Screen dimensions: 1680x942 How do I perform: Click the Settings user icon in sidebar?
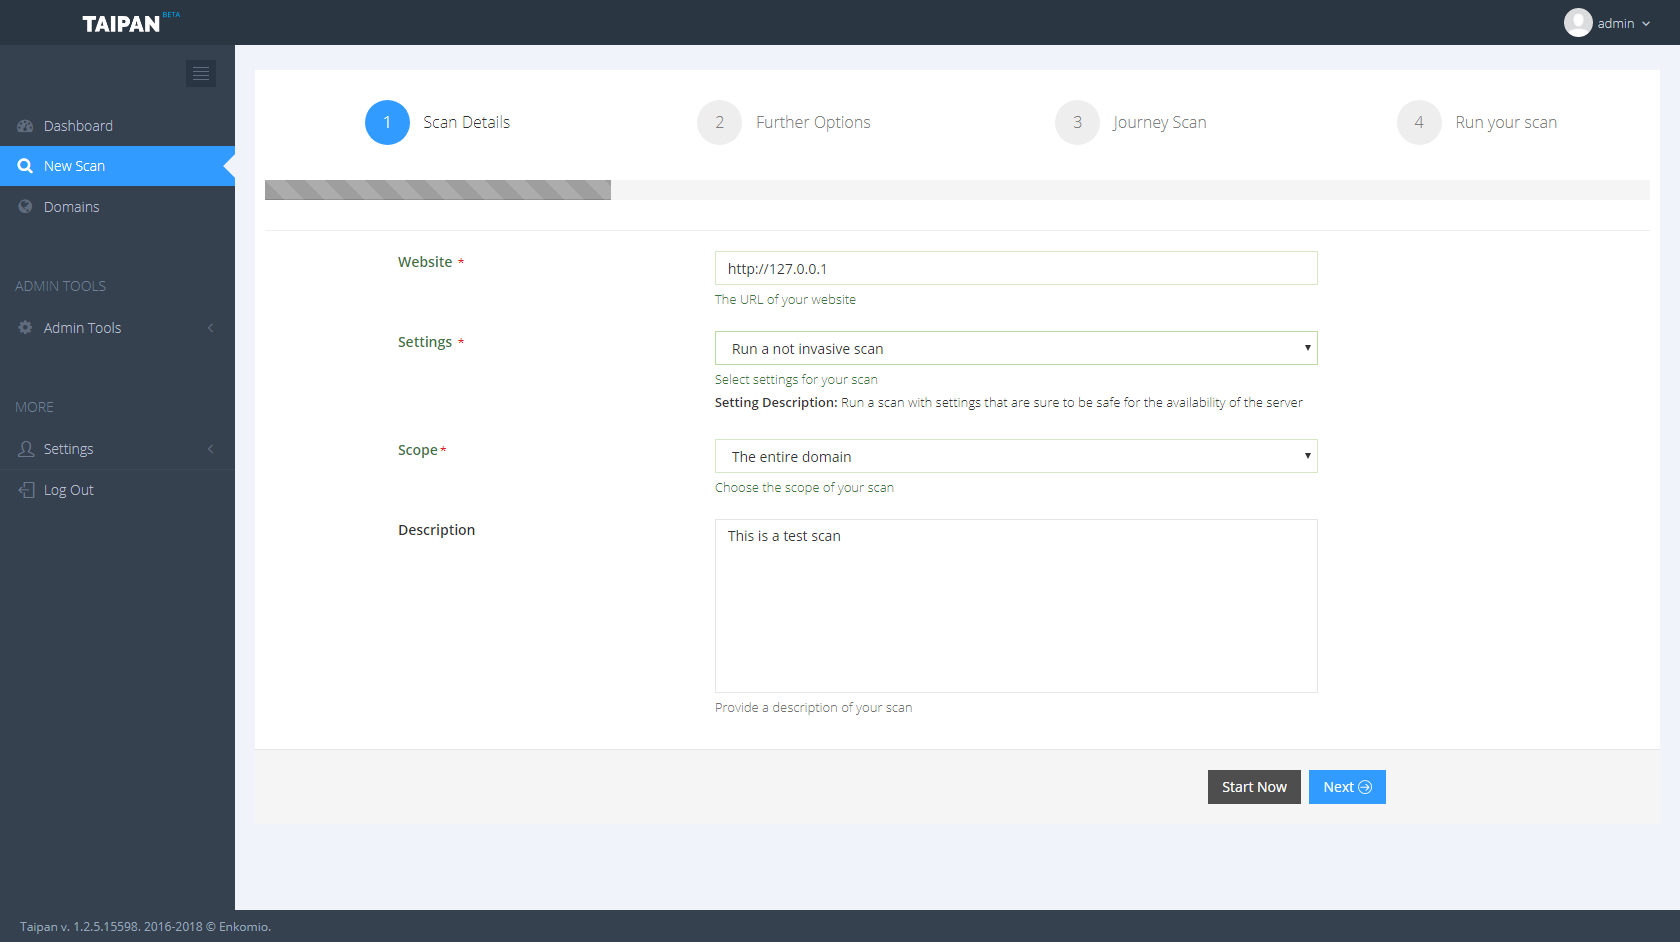(x=26, y=449)
